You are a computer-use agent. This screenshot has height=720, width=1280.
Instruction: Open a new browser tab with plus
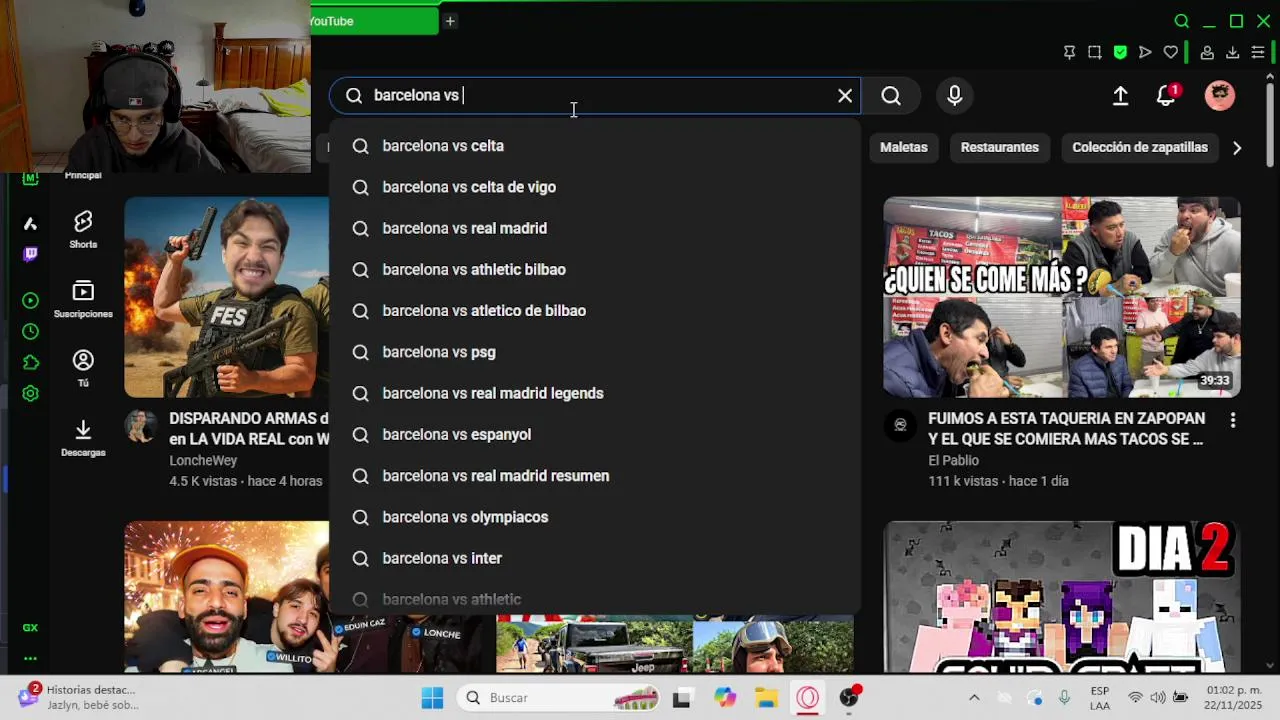450,21
